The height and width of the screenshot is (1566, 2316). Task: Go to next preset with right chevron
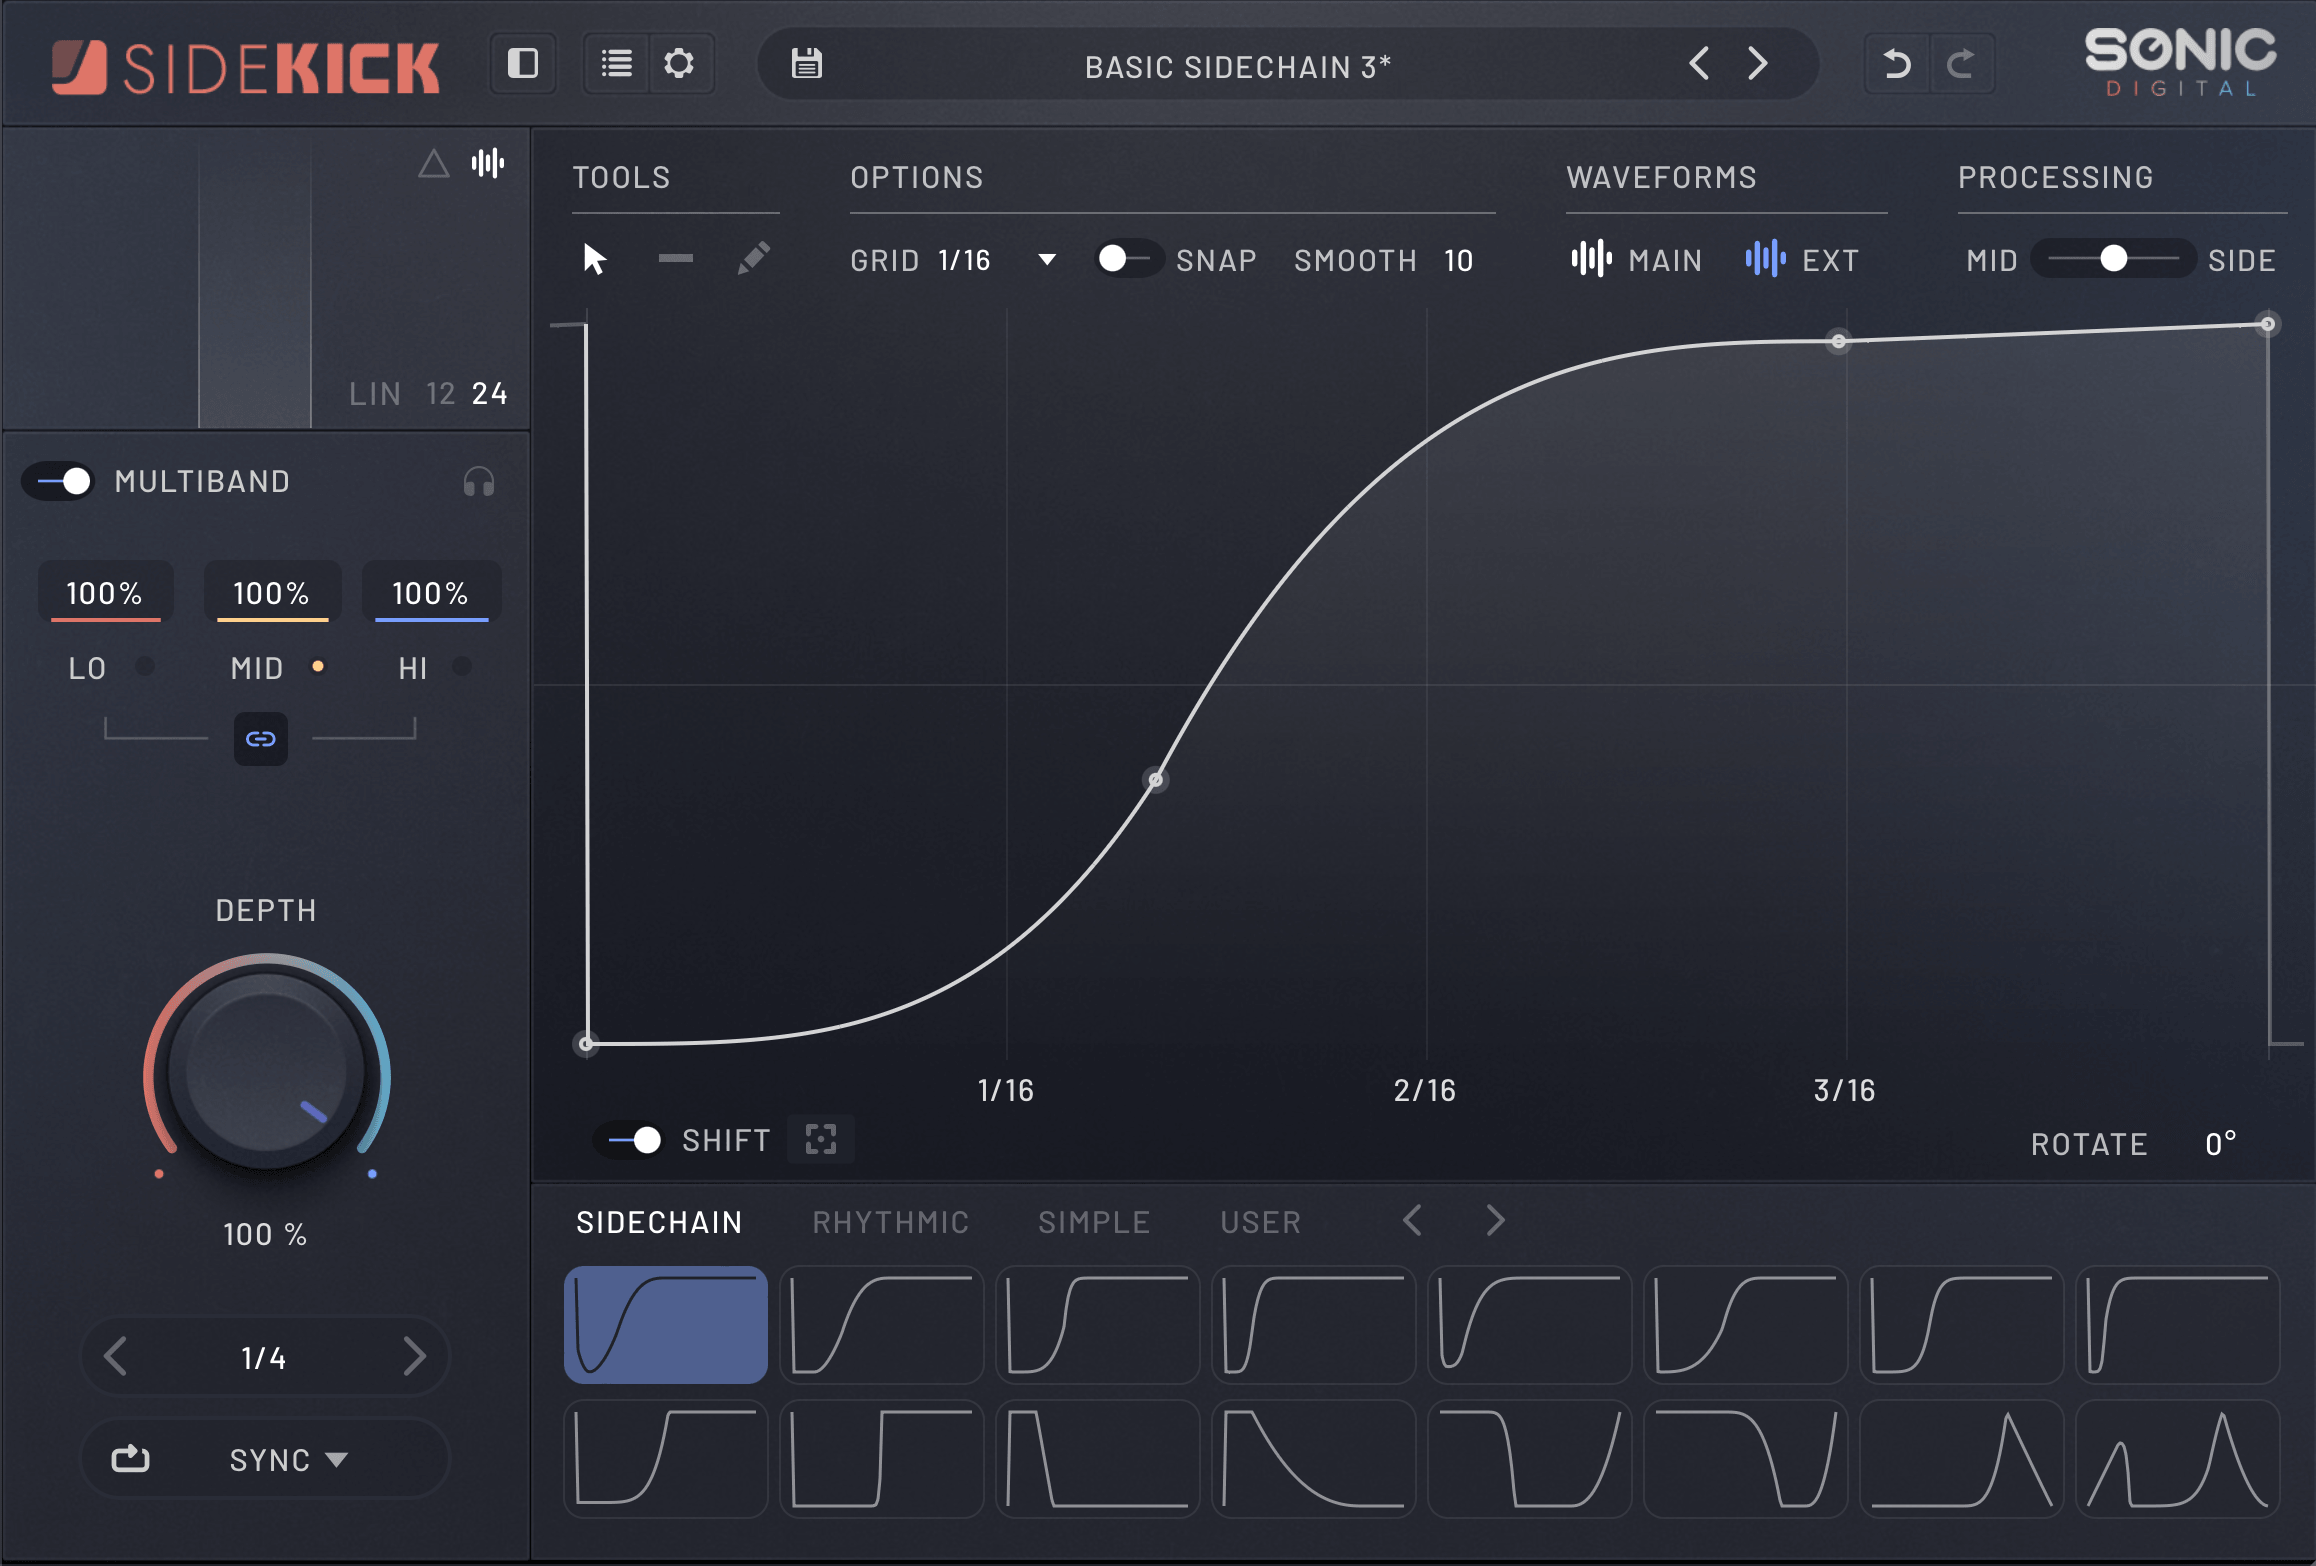click(x=1758, y=64)
